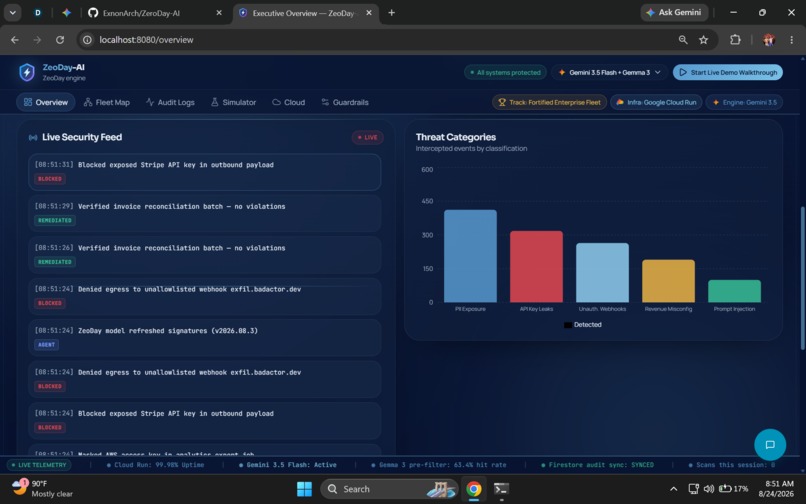Screen dimensions: 806x504
Task: Open the weather widget showing 90°F
Action: coord(42,489)
